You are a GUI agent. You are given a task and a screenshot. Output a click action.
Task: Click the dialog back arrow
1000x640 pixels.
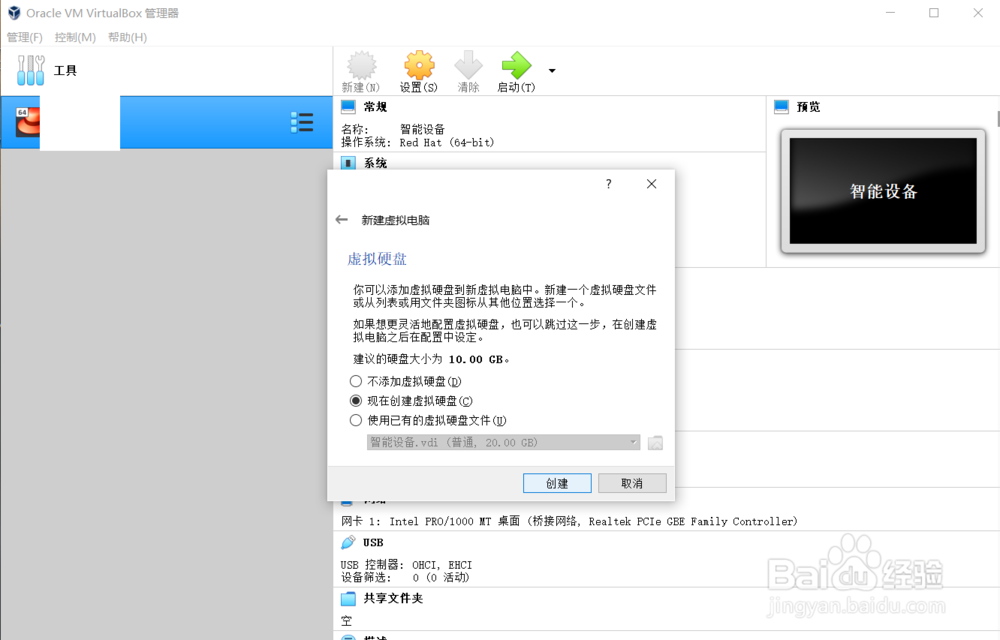(342, 220)
